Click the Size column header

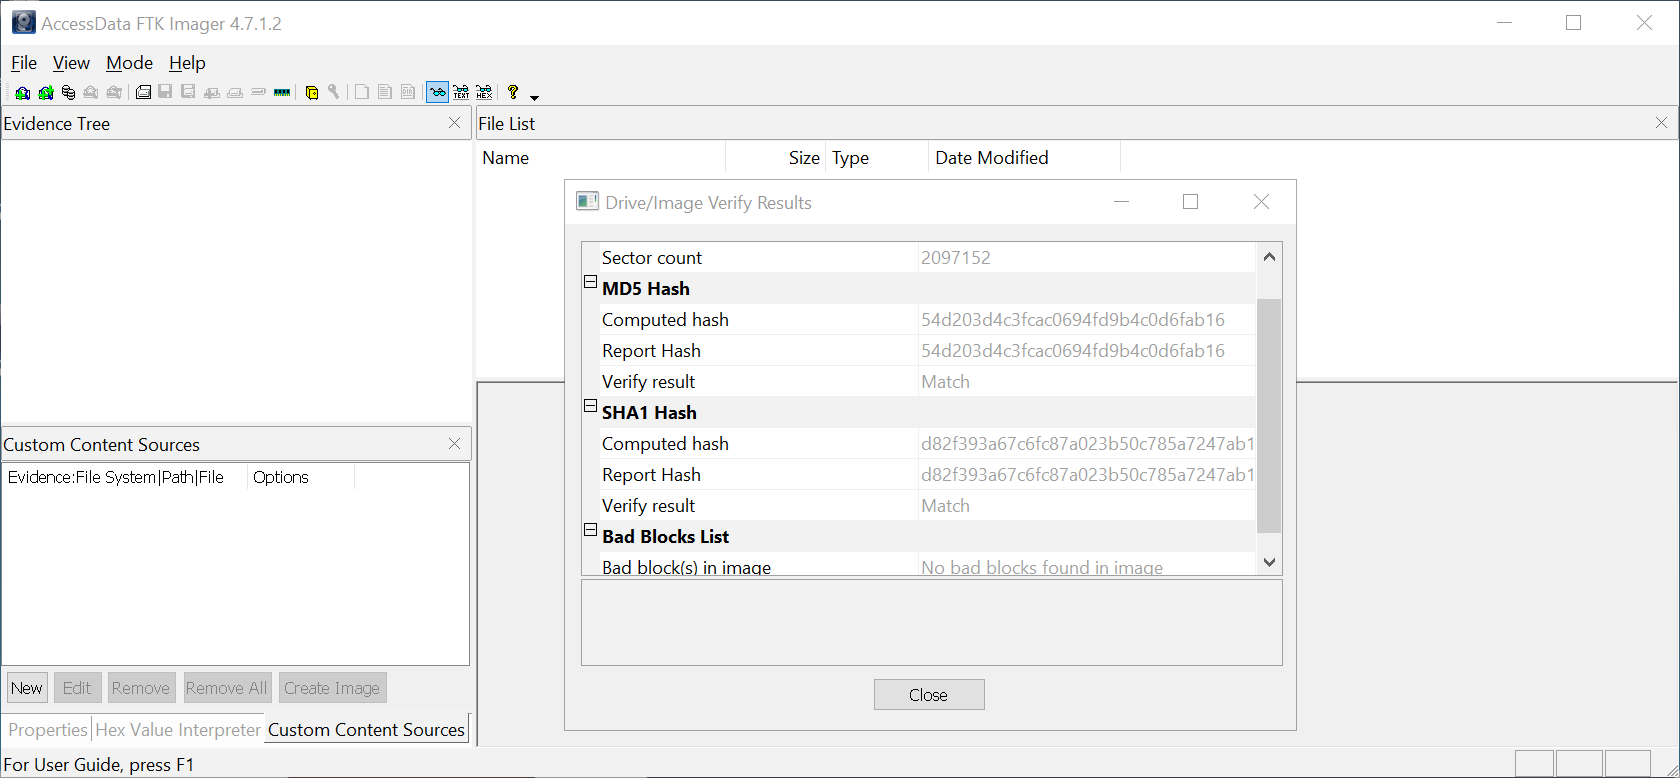(776, 158)
